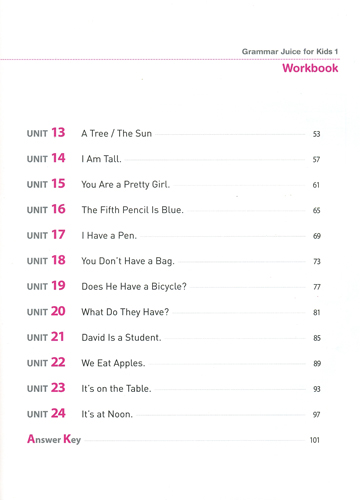Click page number 97 beside Unit 24

pyautogui.click(x=316, y=415)
